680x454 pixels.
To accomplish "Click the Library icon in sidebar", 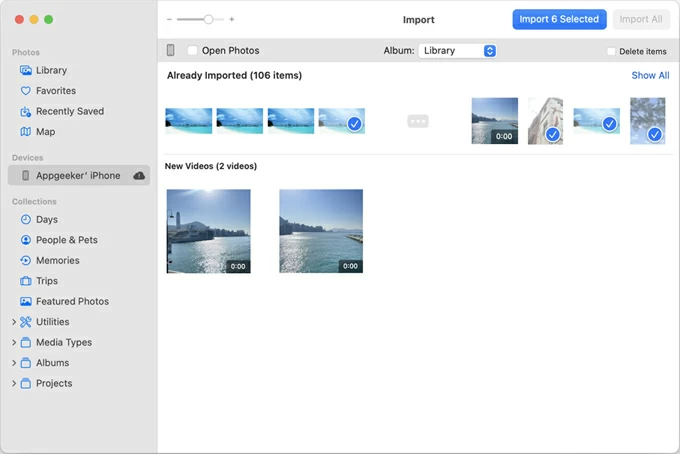I will pyautogui.click(x=26, y=70).
